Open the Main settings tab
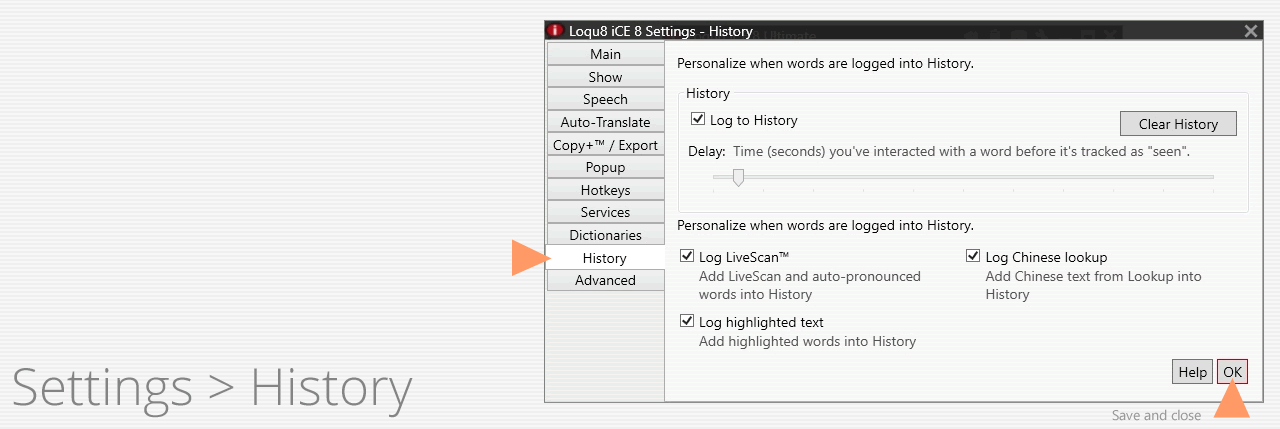 (x=605, y=54)
